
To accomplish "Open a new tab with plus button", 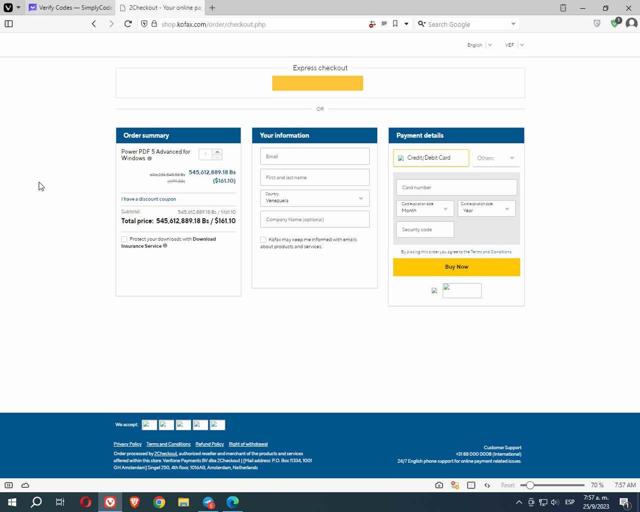I will pos(212,7).
